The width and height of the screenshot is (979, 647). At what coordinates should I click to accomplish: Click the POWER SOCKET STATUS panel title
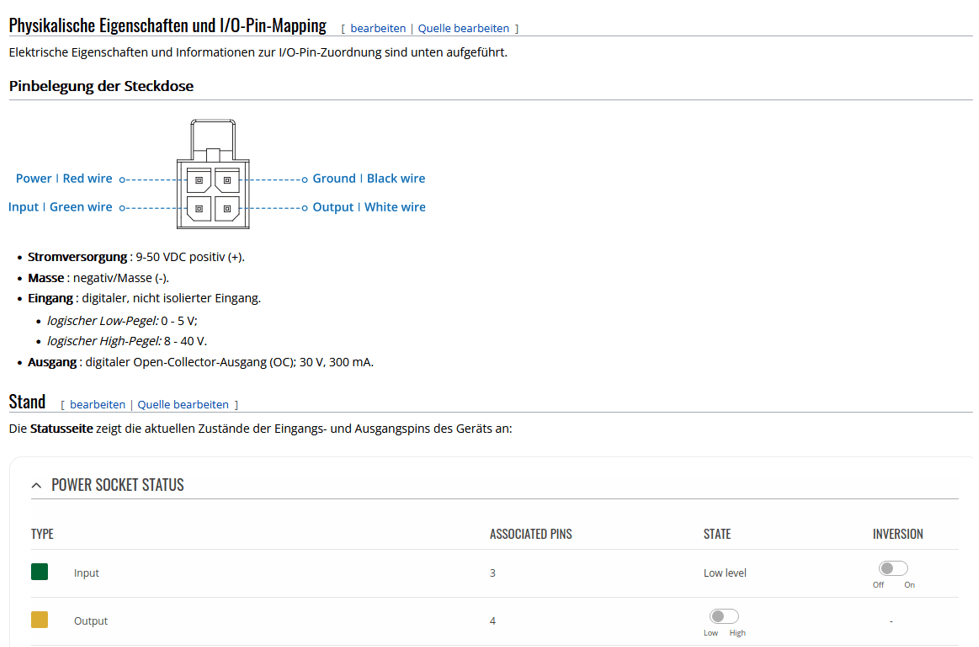(x=118, y=485)
